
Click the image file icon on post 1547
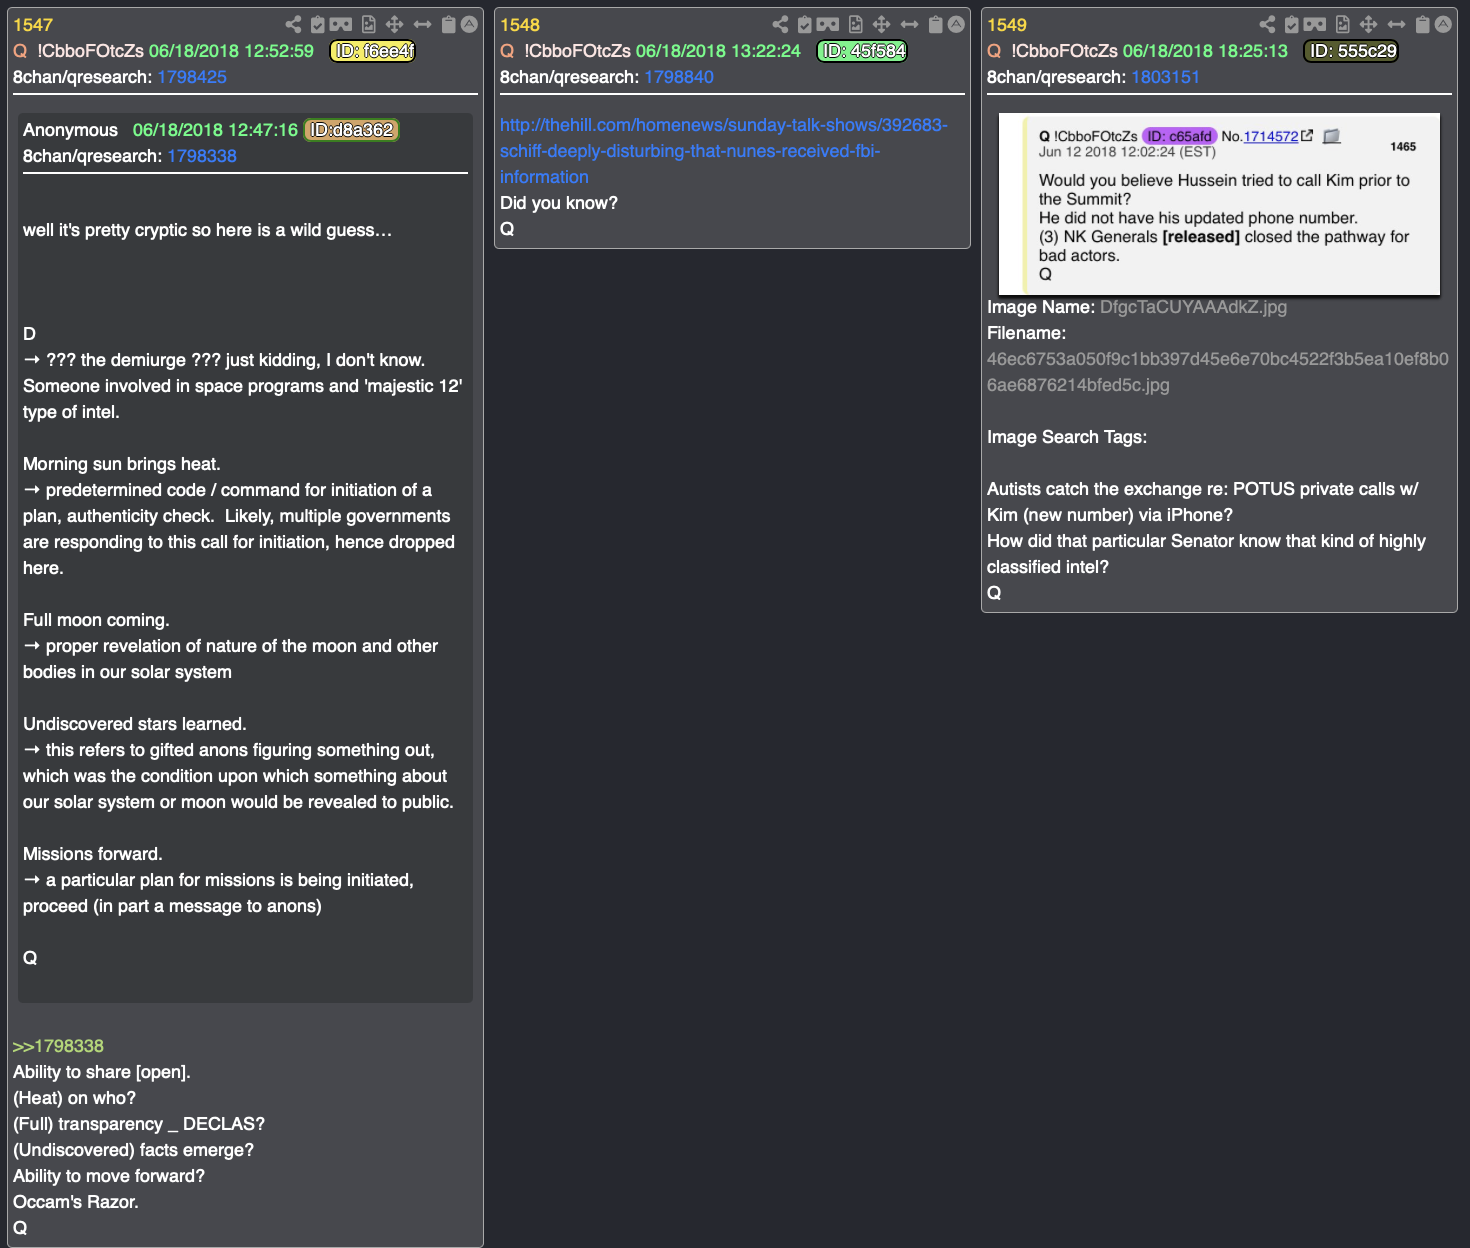click(369, 24)
